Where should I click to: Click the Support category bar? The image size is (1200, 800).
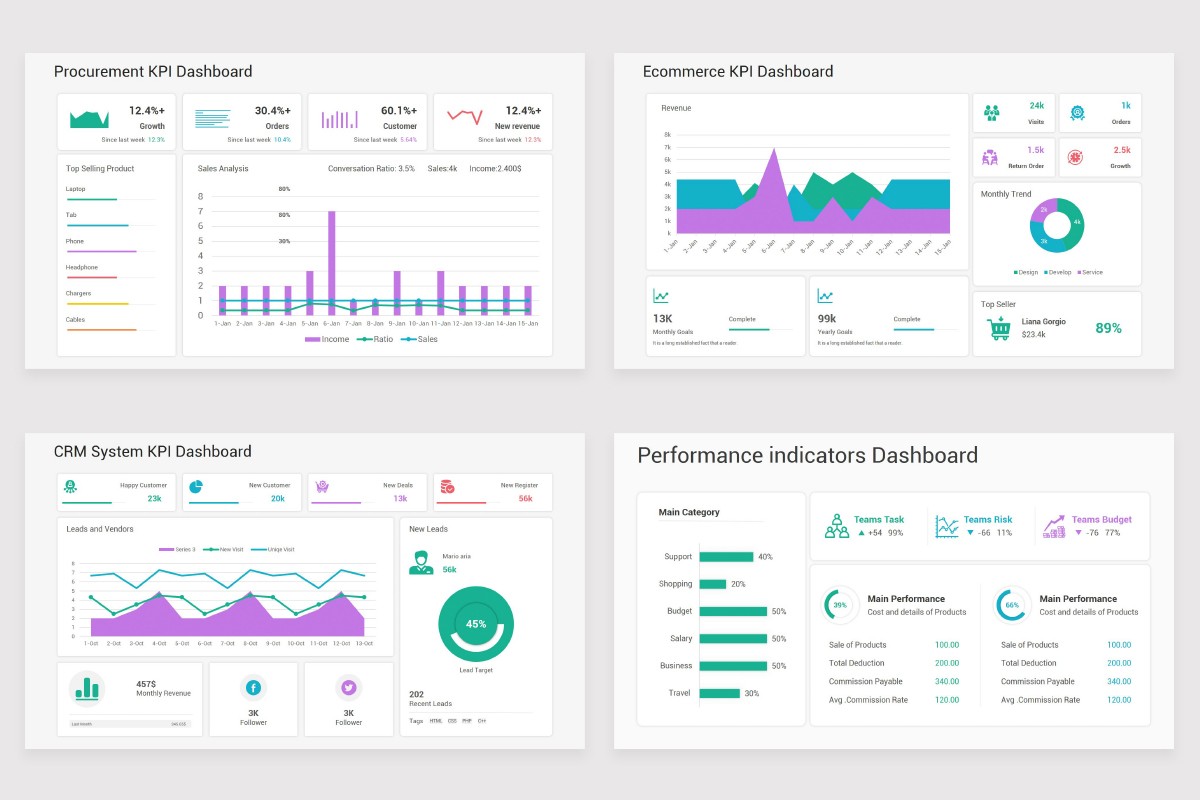(726, 557)
